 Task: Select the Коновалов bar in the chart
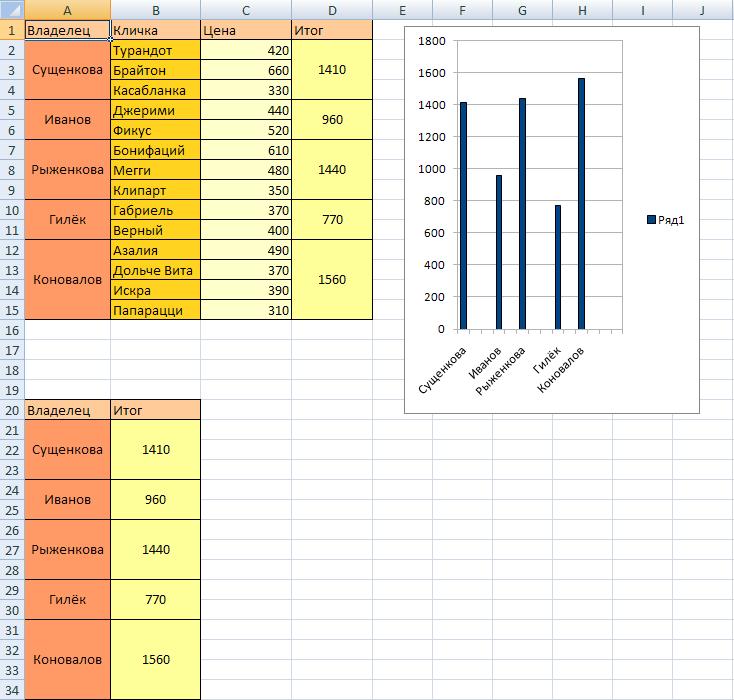(581, 204)
